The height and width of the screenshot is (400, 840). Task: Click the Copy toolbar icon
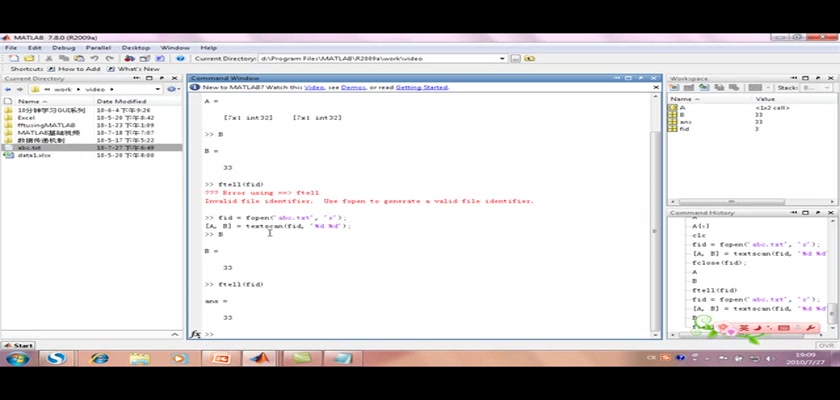coord(64,58)
